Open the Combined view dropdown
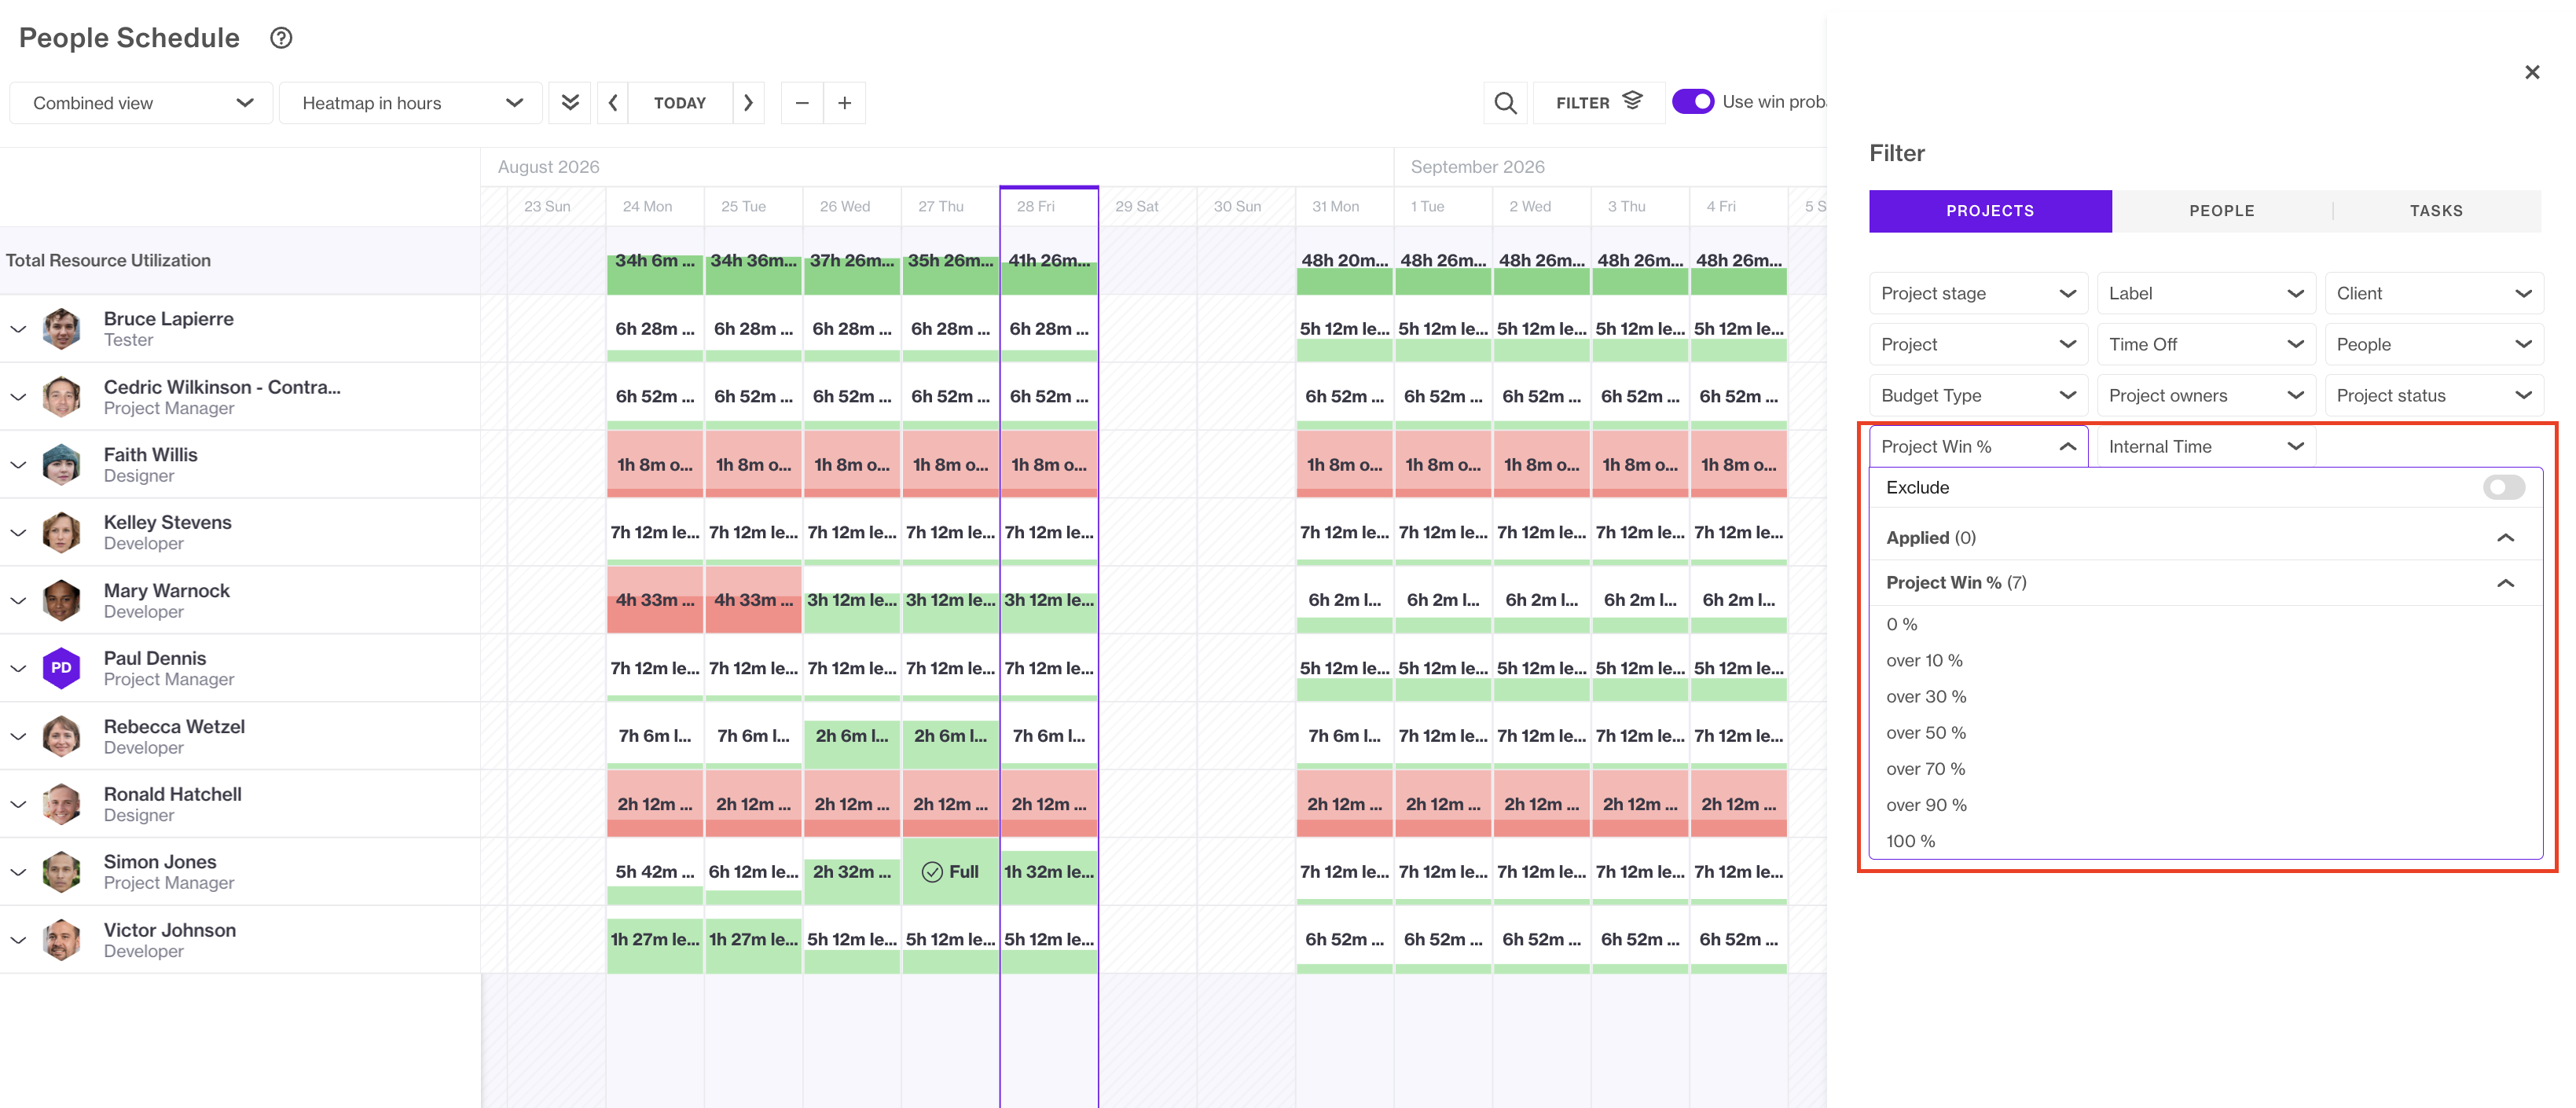 (x=141, y=103)
